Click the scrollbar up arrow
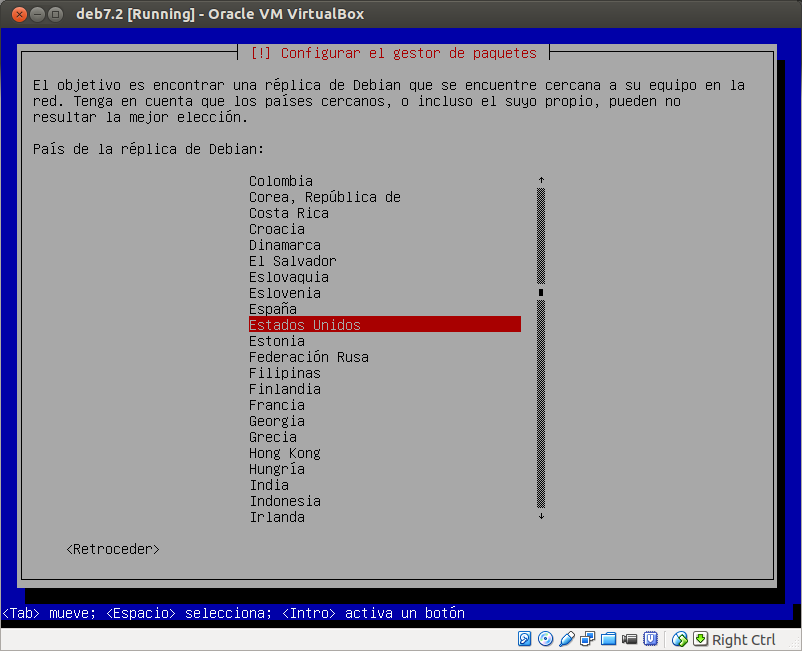 click(x=540, y=178)
